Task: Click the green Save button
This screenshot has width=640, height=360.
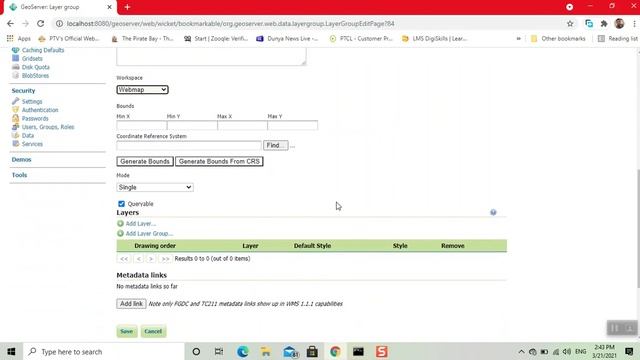Action: click(127, 331)
